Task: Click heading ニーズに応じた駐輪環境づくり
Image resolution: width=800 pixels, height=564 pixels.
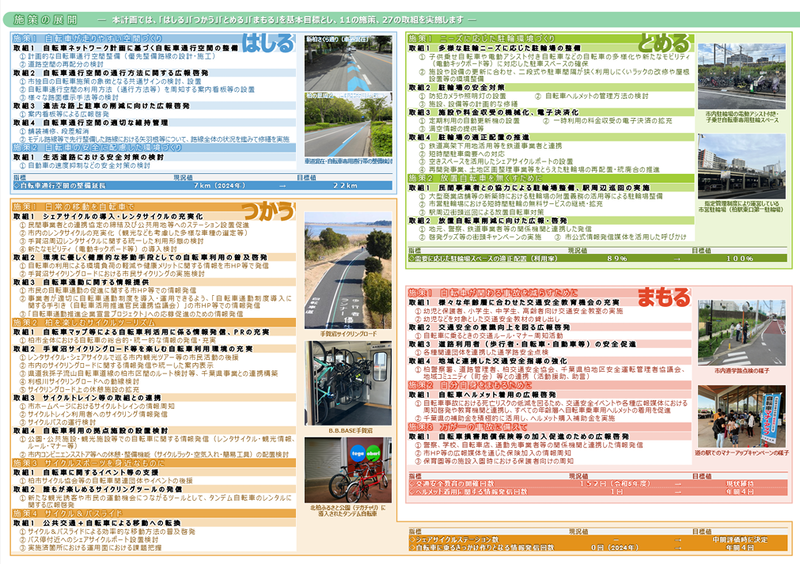Action: coord(497,38)
